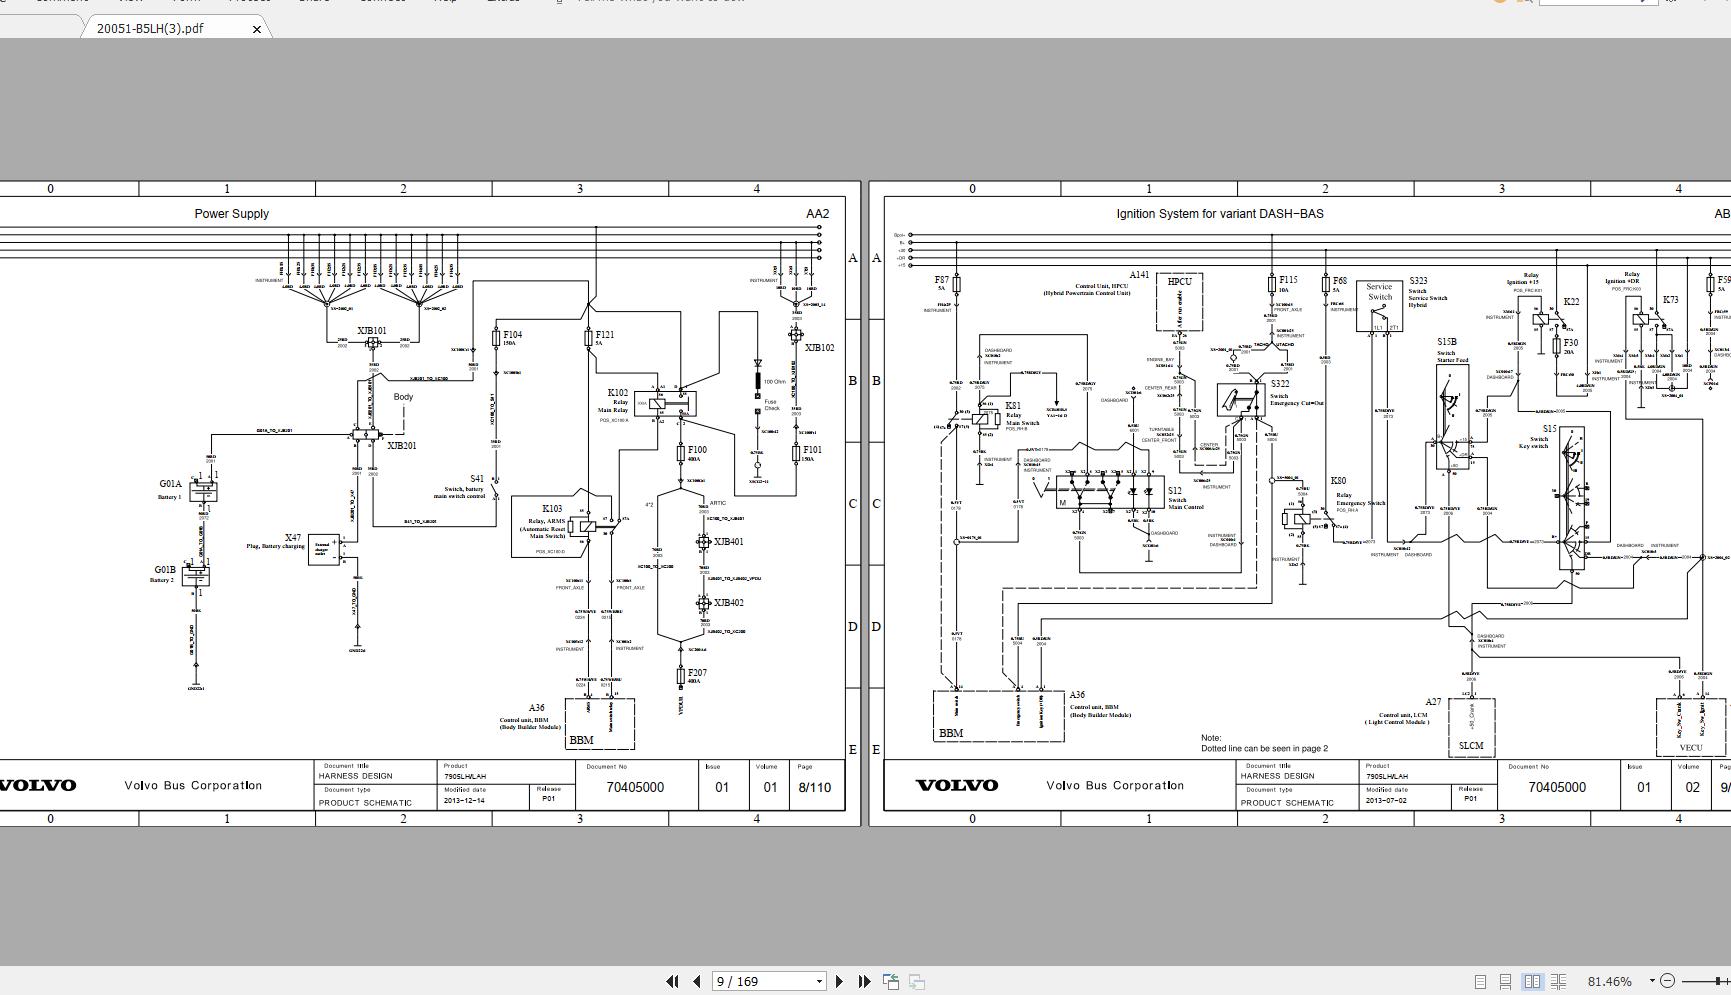Click the K103 ARMS relay label
Screen dimensions: 1731x995
click(x=552, y=509)
